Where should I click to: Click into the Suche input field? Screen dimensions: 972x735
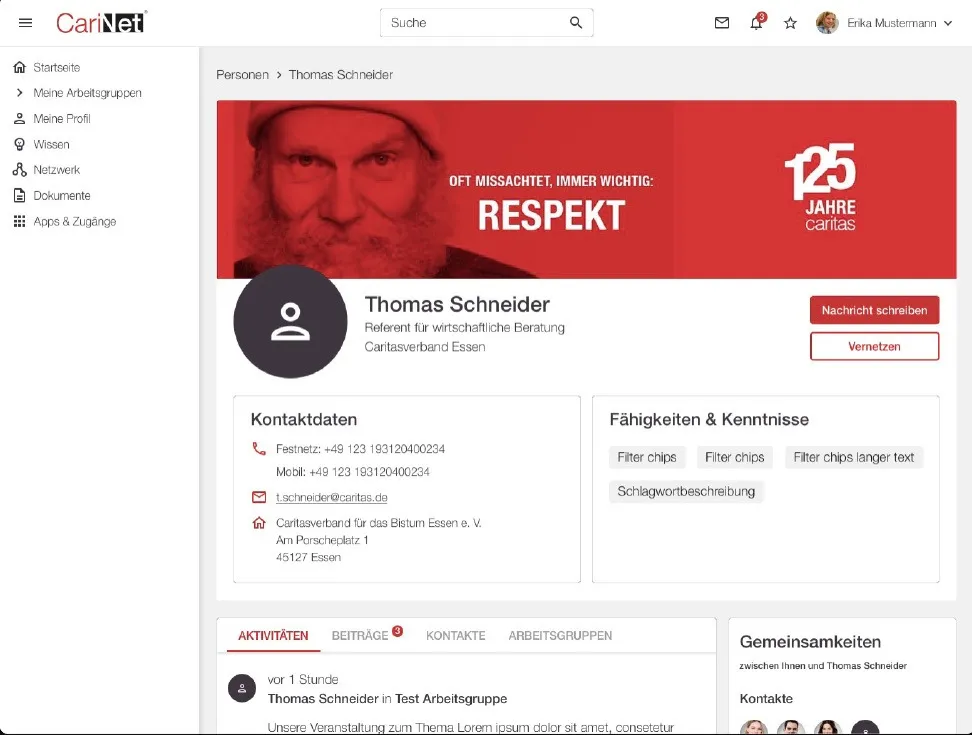tap(475, 23)
